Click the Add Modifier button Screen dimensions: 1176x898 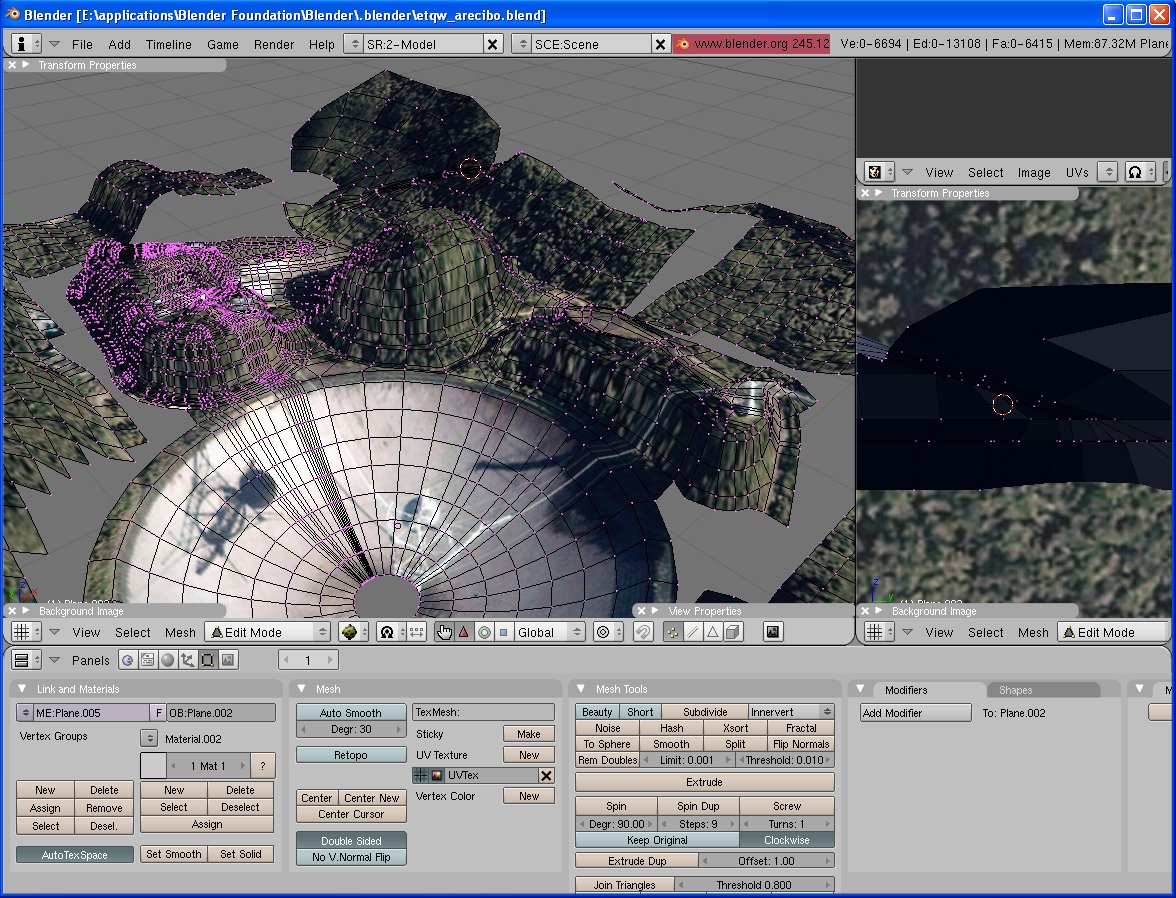tap(915, 713)
